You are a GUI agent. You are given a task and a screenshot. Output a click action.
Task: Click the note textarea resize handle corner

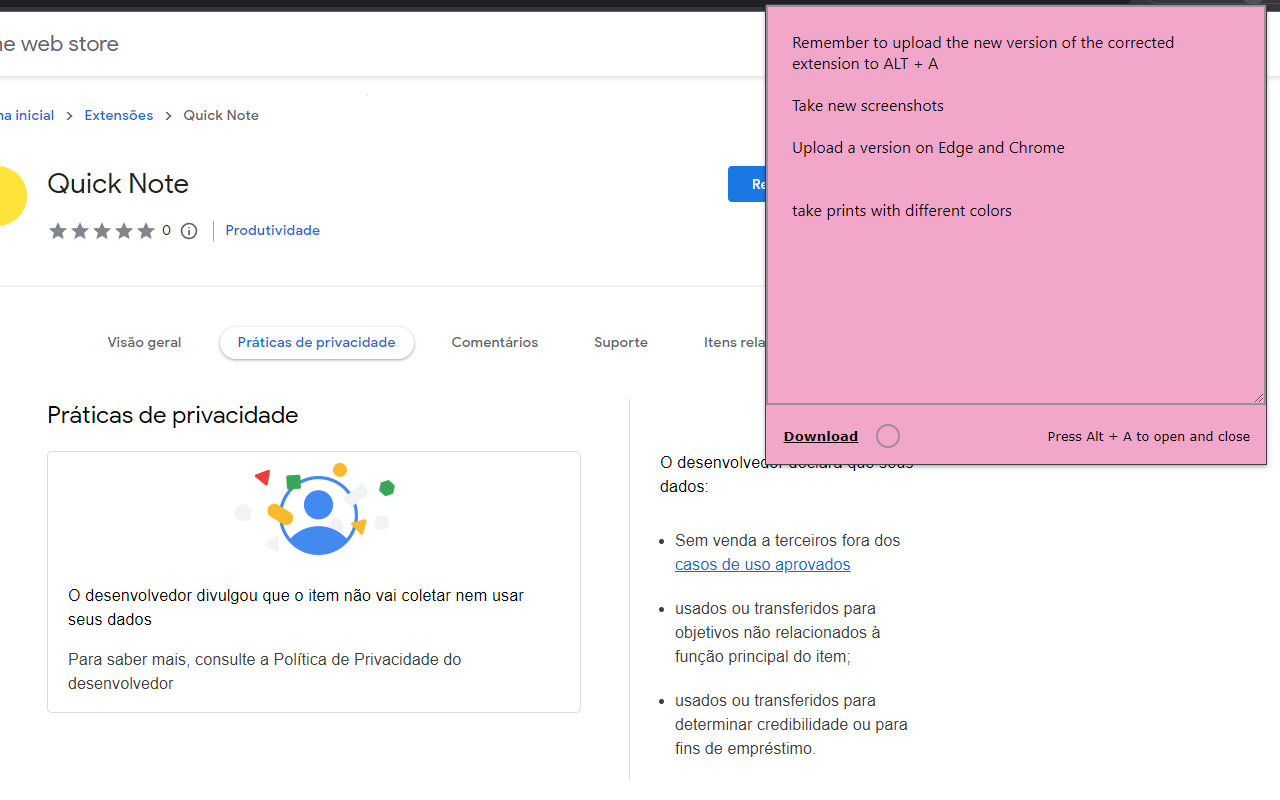click(x=1258, y=397)
